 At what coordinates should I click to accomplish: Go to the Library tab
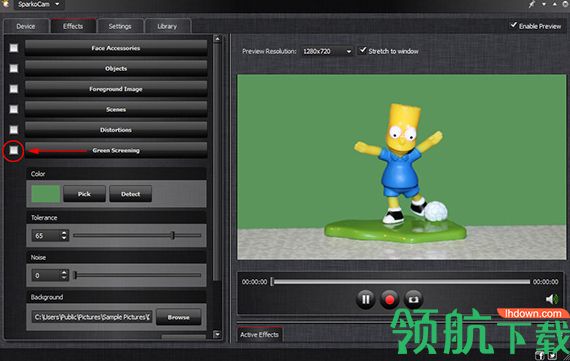click(x=167, y=26)
